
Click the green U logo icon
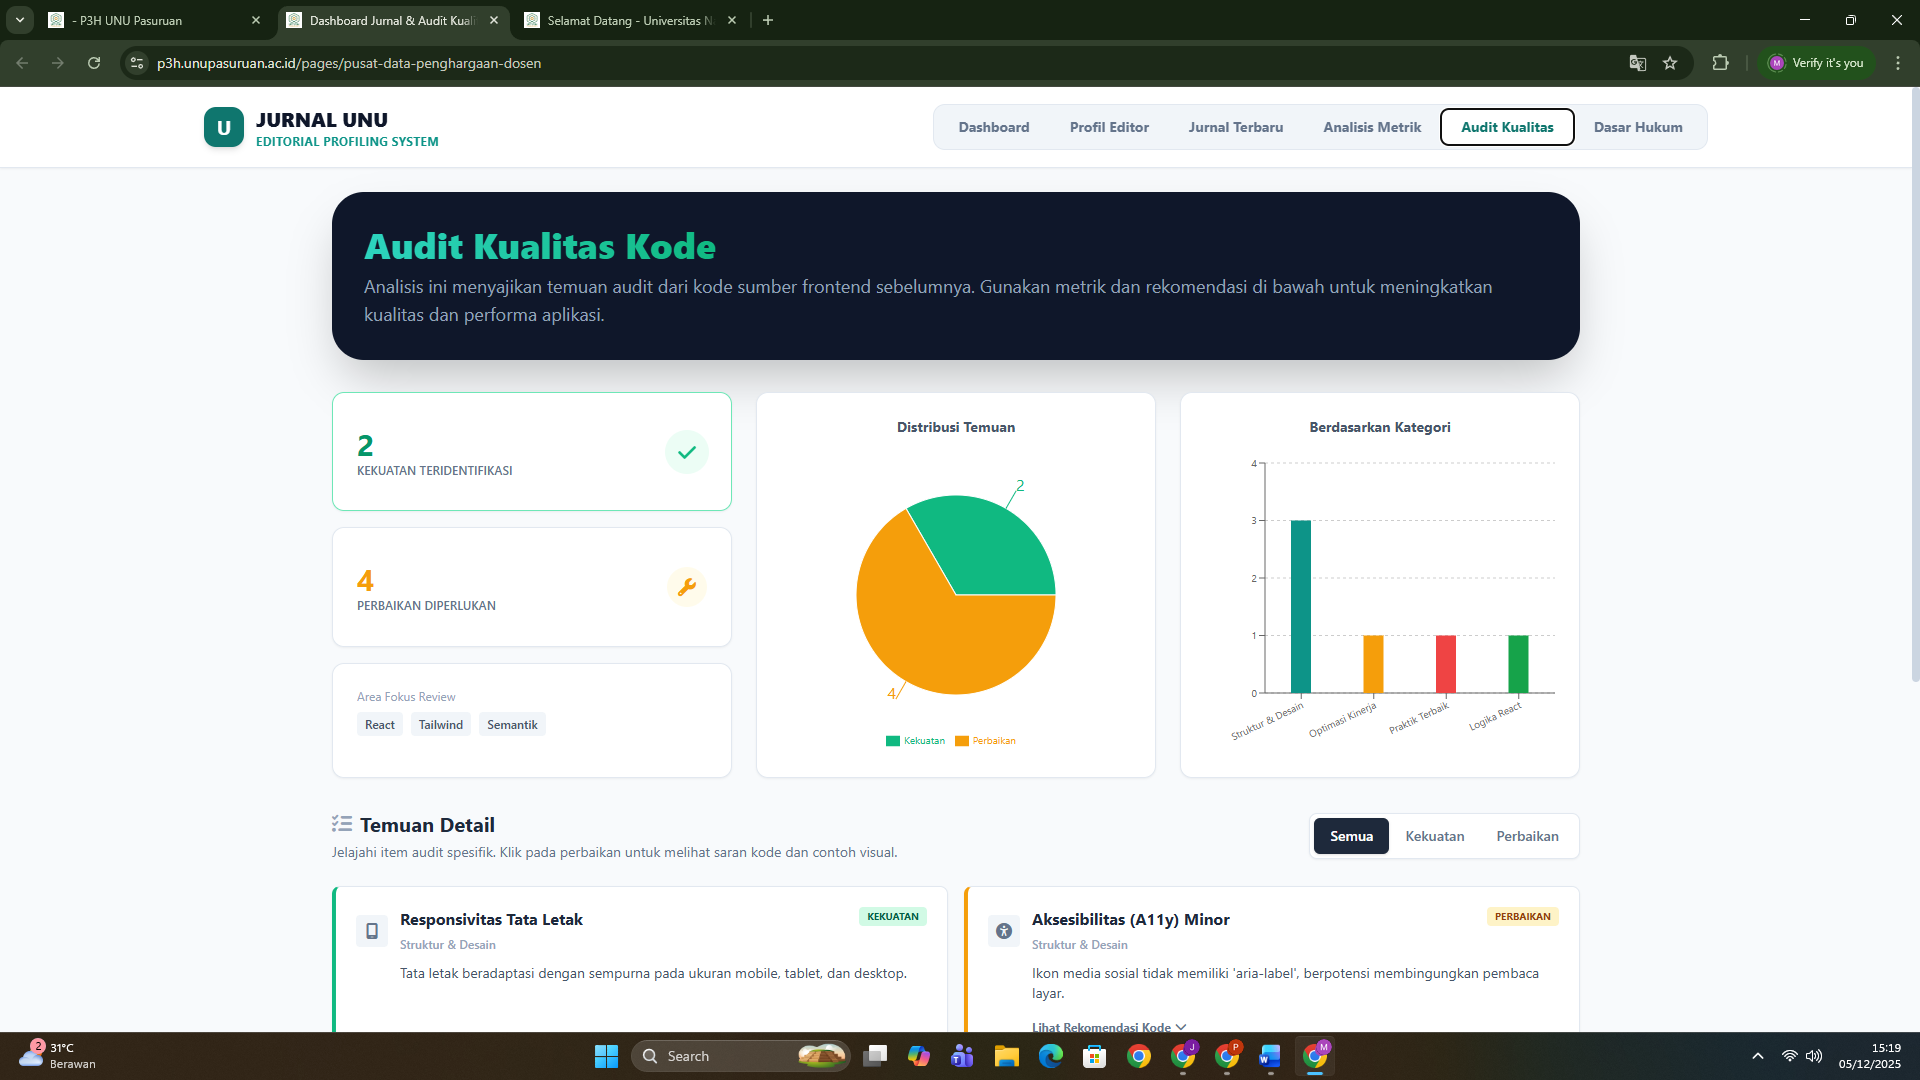pyautogui.click(x=224, y=128)
